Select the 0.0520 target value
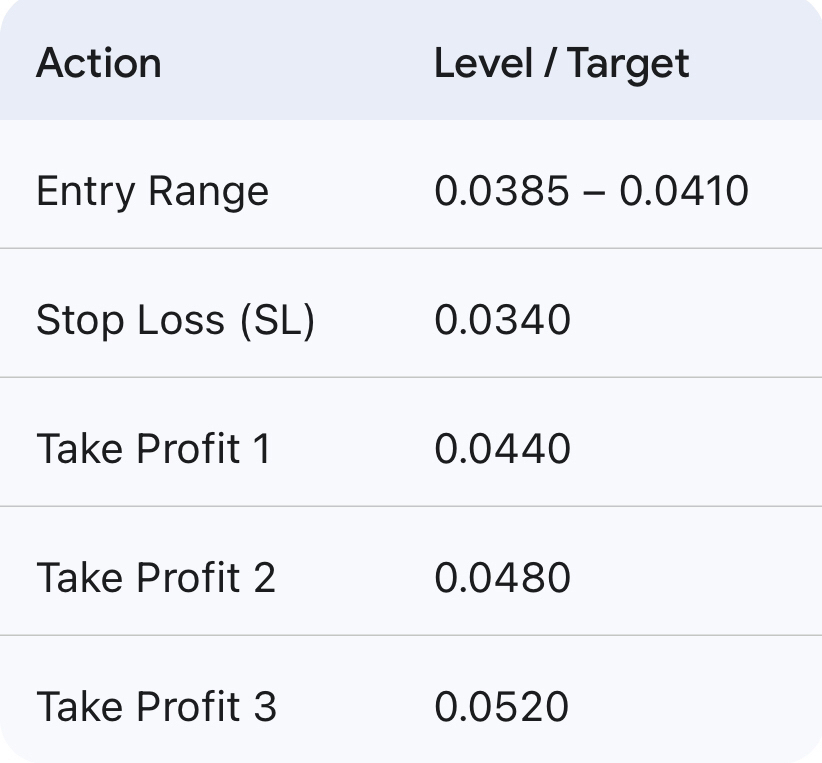The height and width of the screenshot is (763, 822). coord(501,707)
